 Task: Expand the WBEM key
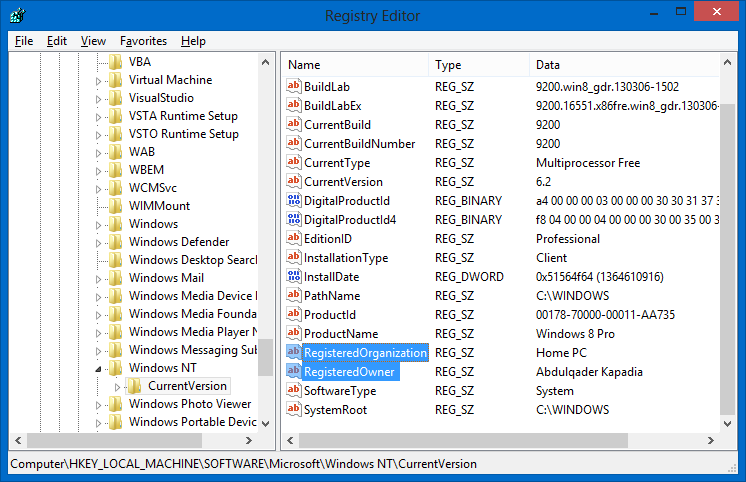[98, 171]
